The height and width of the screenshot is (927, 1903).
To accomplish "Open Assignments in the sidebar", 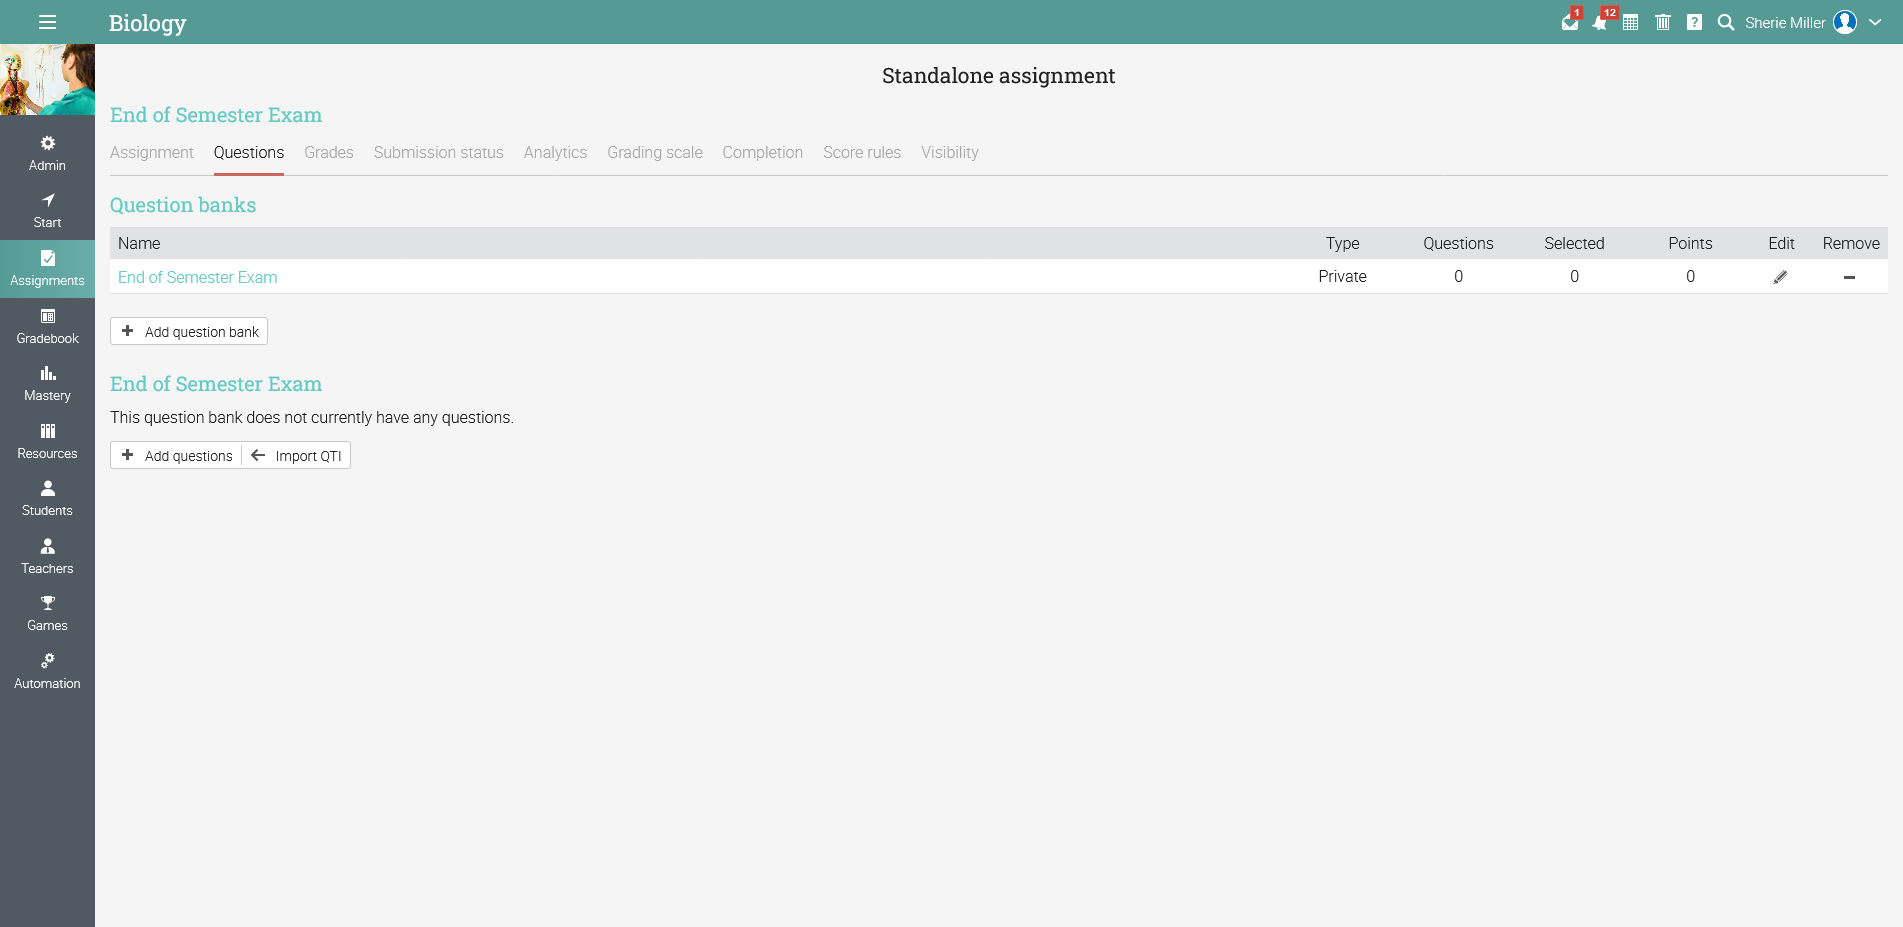I will pyautogui.click(x=47, y=269).
